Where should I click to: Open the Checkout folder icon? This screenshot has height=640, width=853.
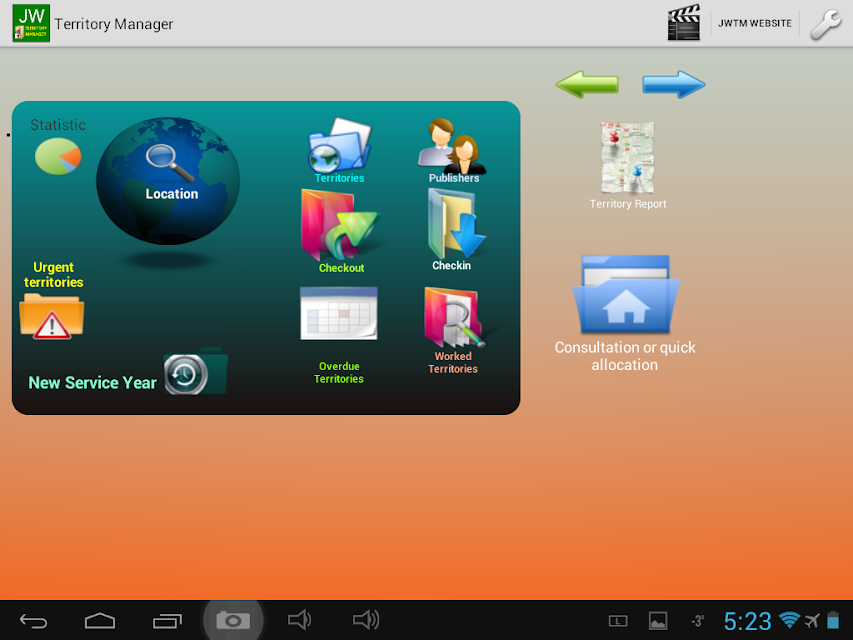[x=339, y=225]
